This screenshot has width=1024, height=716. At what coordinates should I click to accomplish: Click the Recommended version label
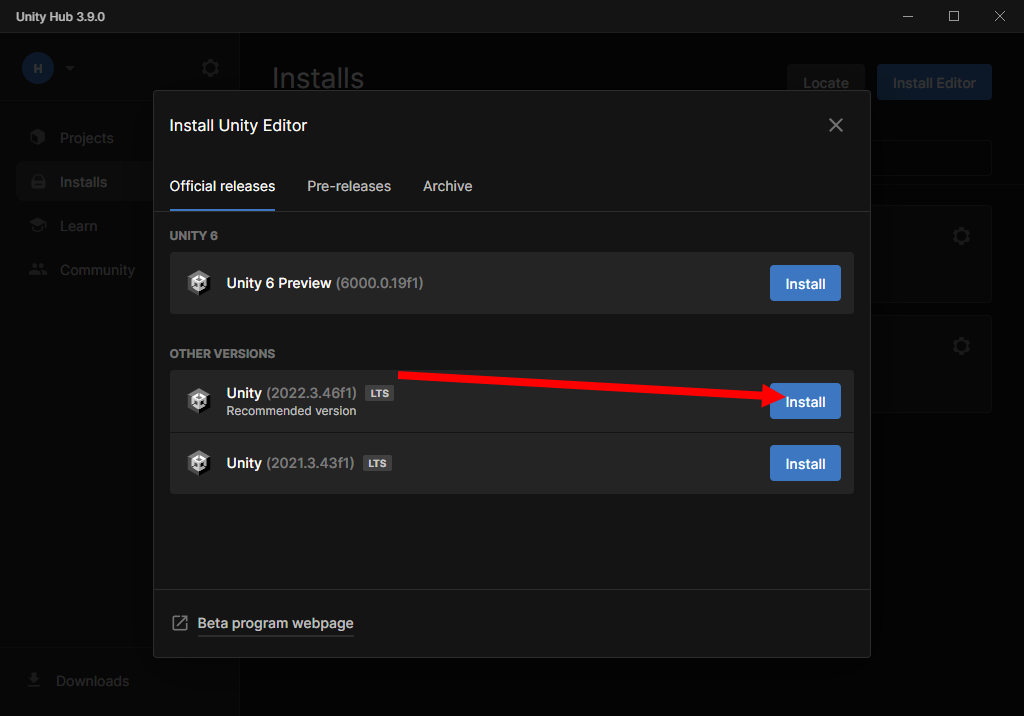coord(291,411)
